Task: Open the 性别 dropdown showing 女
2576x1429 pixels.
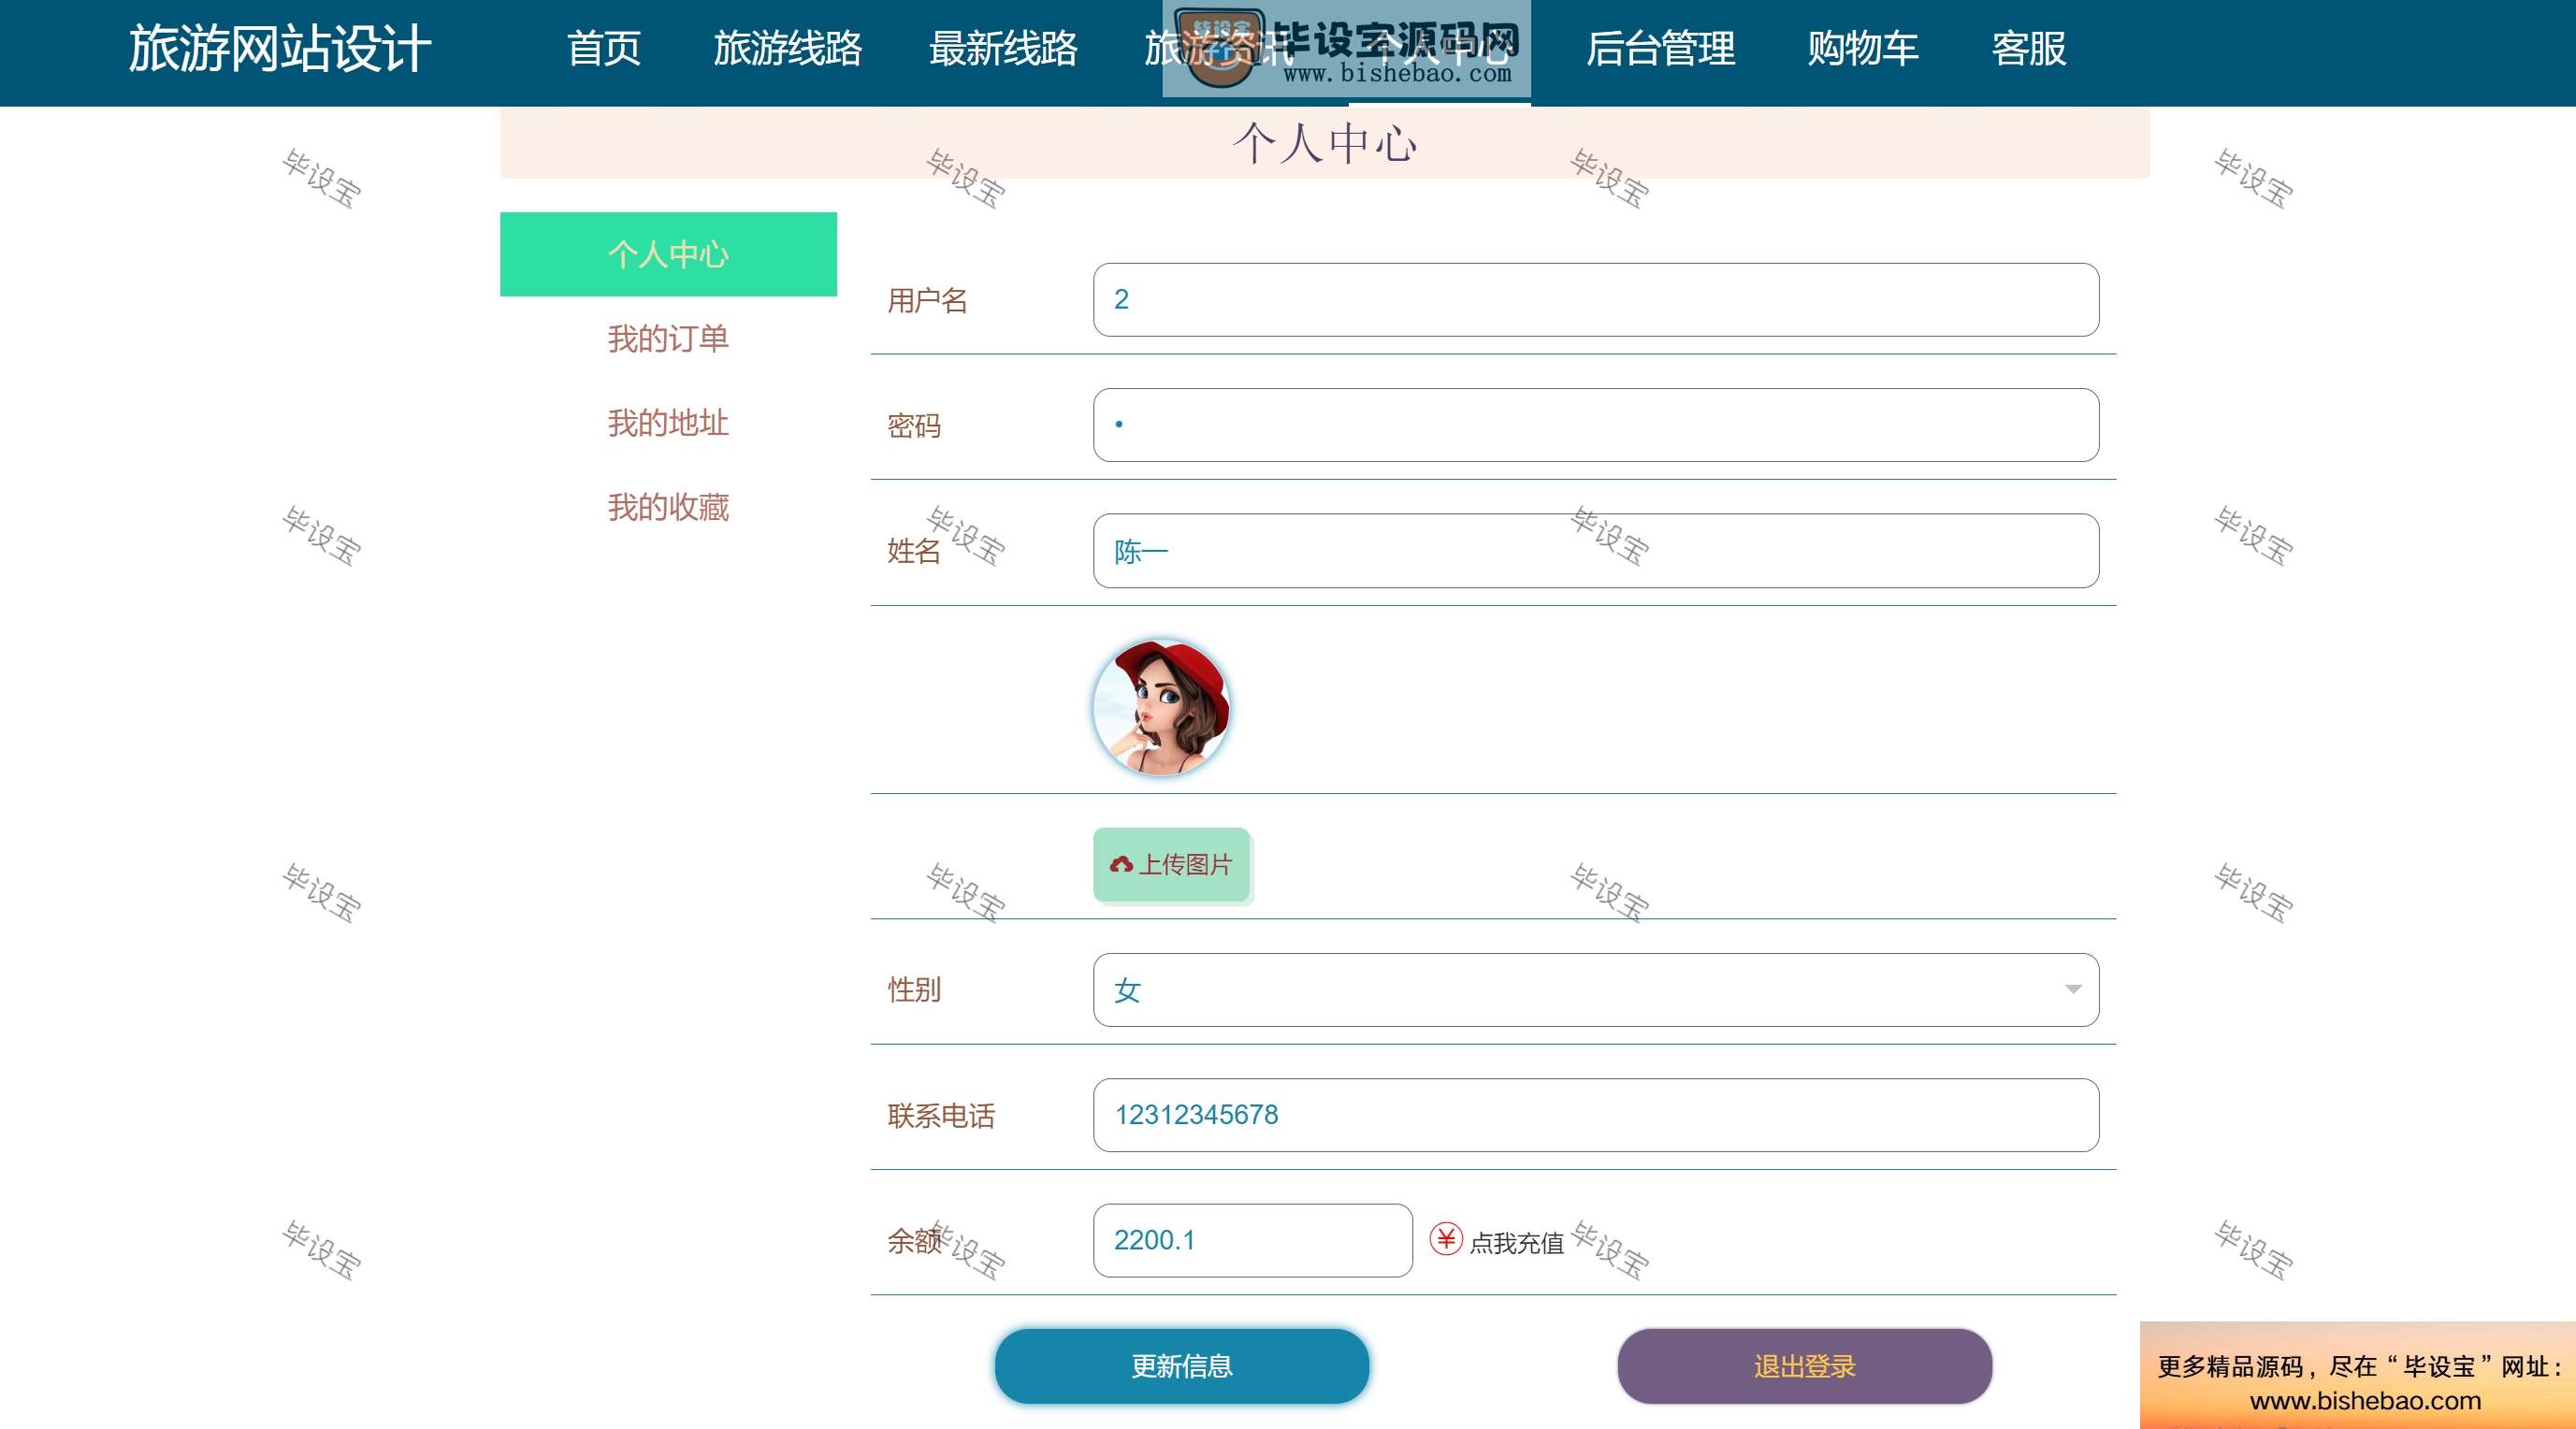Action: [x=1596, y=989]
